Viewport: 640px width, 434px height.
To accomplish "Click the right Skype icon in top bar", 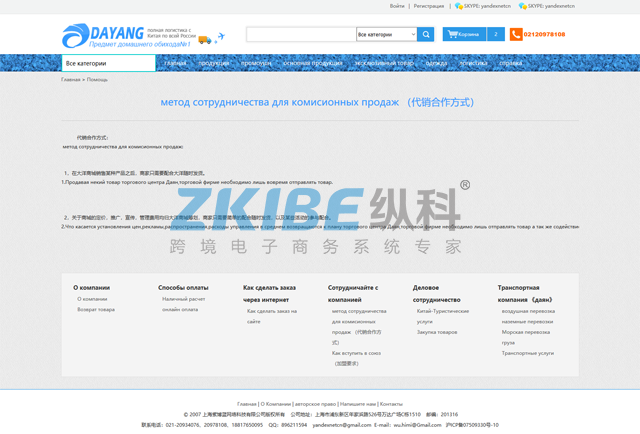I will point(522,6).
